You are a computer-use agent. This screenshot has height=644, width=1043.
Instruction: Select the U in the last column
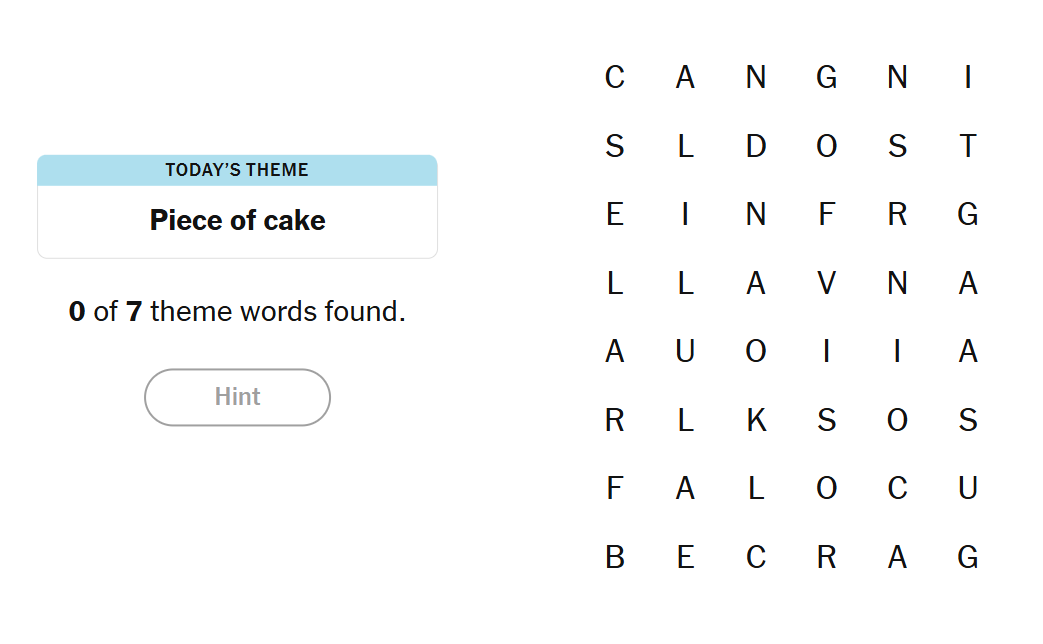(x=967, y=488)
